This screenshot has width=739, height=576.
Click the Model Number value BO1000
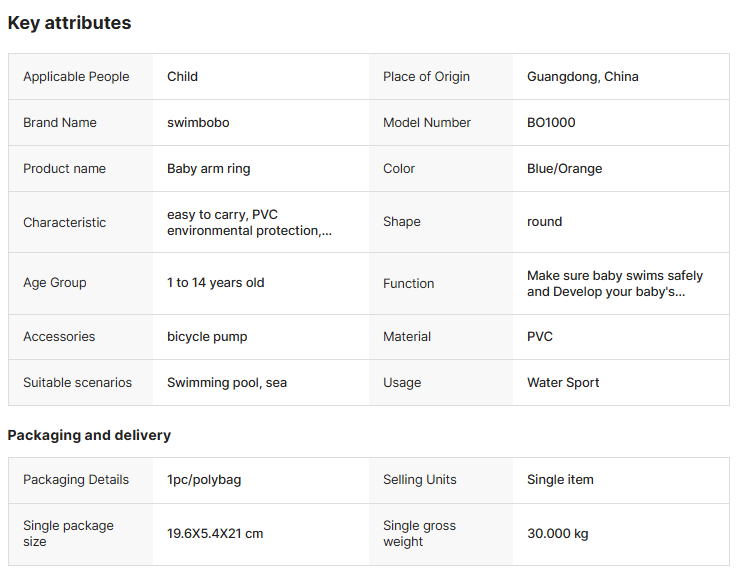pyautogui.click(x=551, y=122)
